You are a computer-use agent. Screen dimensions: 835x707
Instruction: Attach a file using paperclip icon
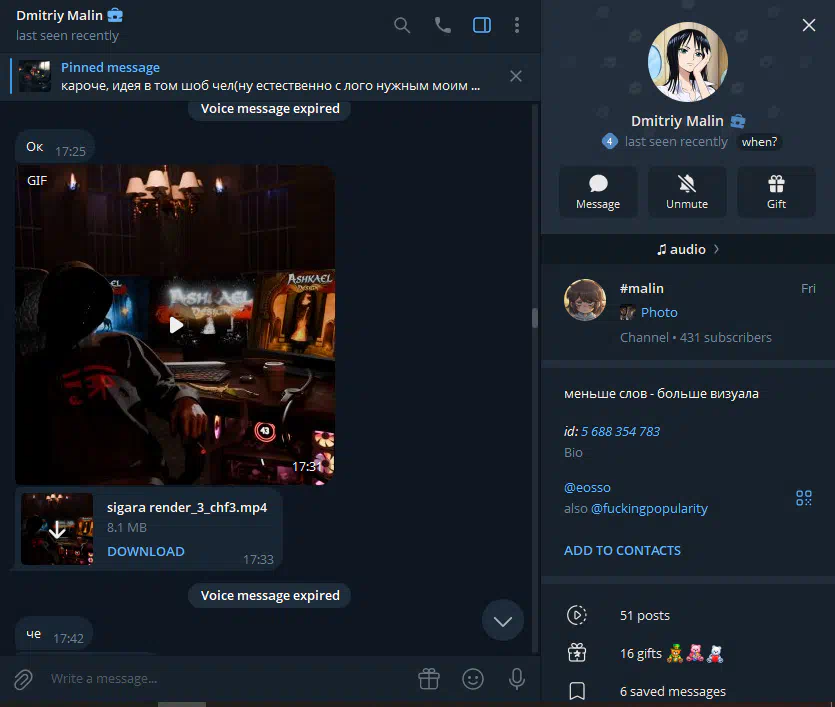22,679
